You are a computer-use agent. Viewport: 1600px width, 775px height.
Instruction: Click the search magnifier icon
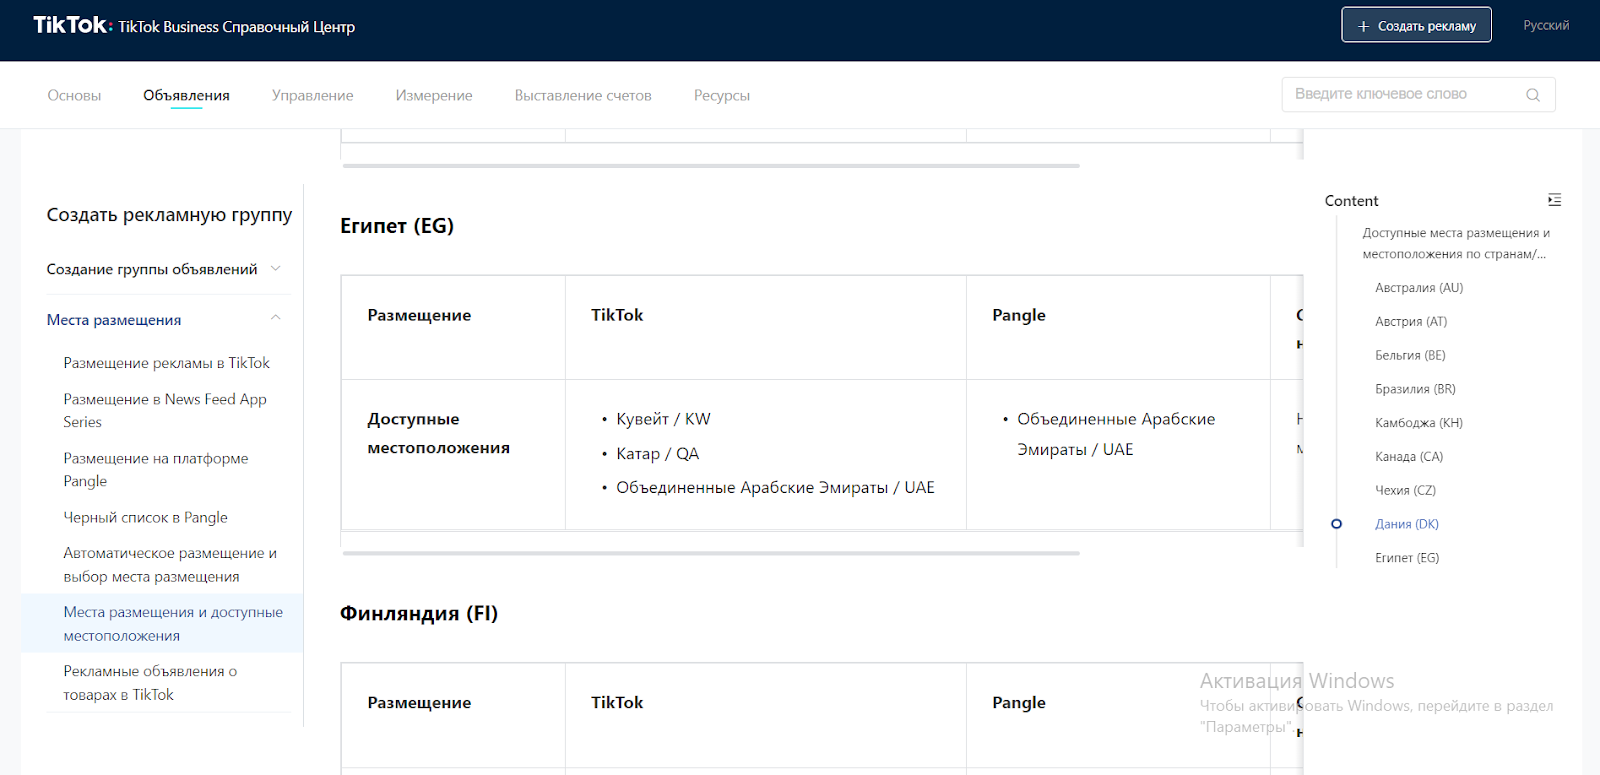(x=1532, y=95)
